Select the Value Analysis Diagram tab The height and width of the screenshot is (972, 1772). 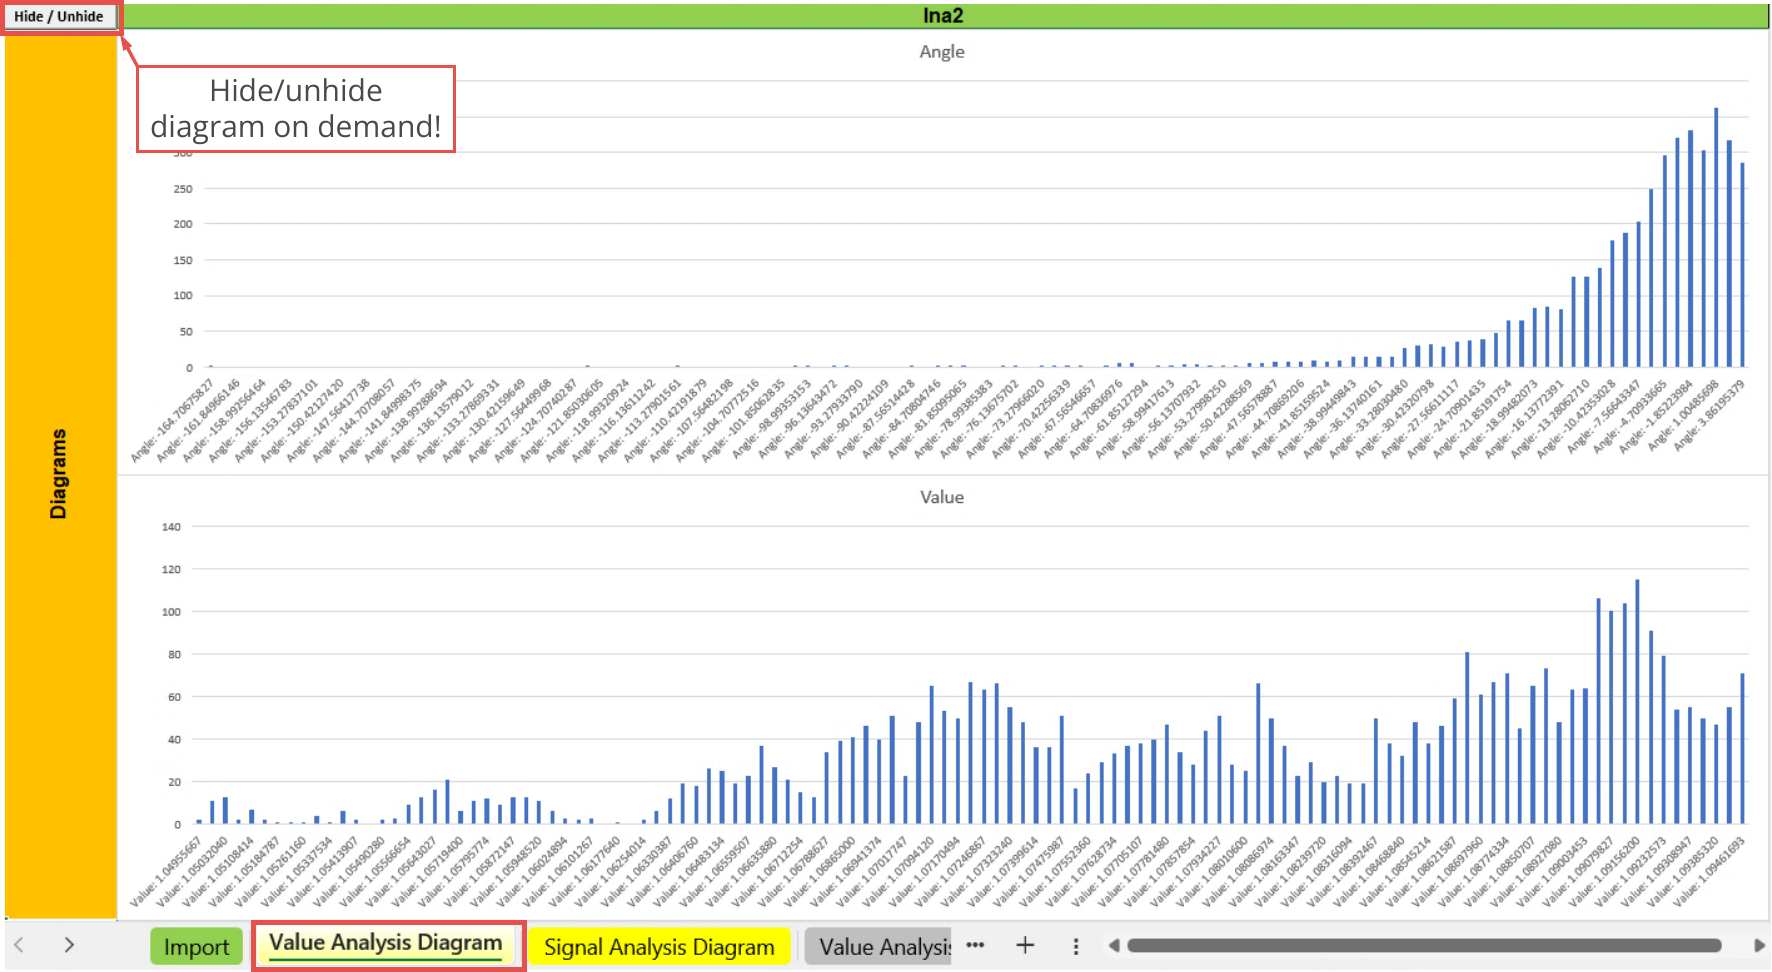386,943
